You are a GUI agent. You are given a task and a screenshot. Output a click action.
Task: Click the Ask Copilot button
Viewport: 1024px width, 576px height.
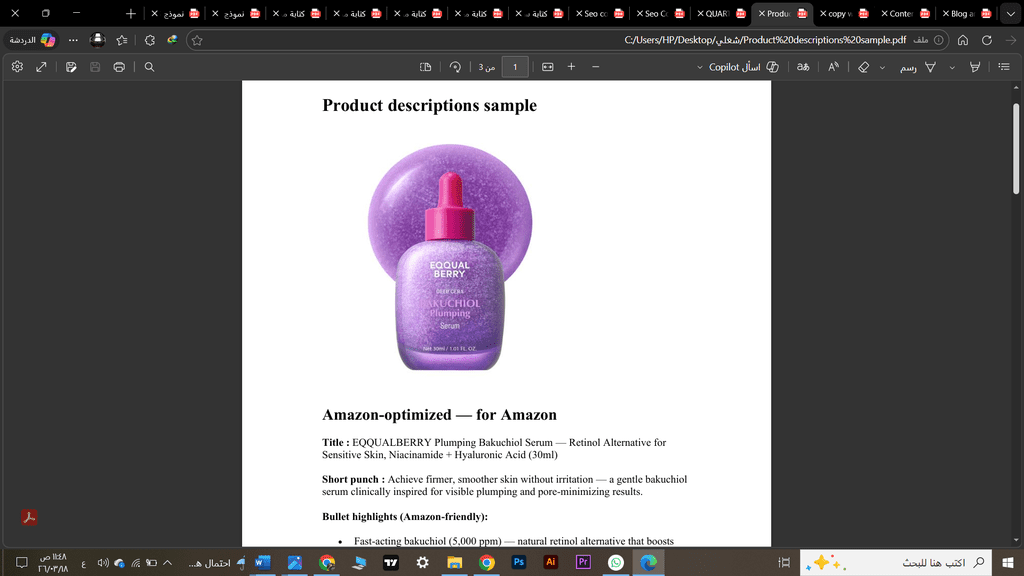click(x=735, y=67)
